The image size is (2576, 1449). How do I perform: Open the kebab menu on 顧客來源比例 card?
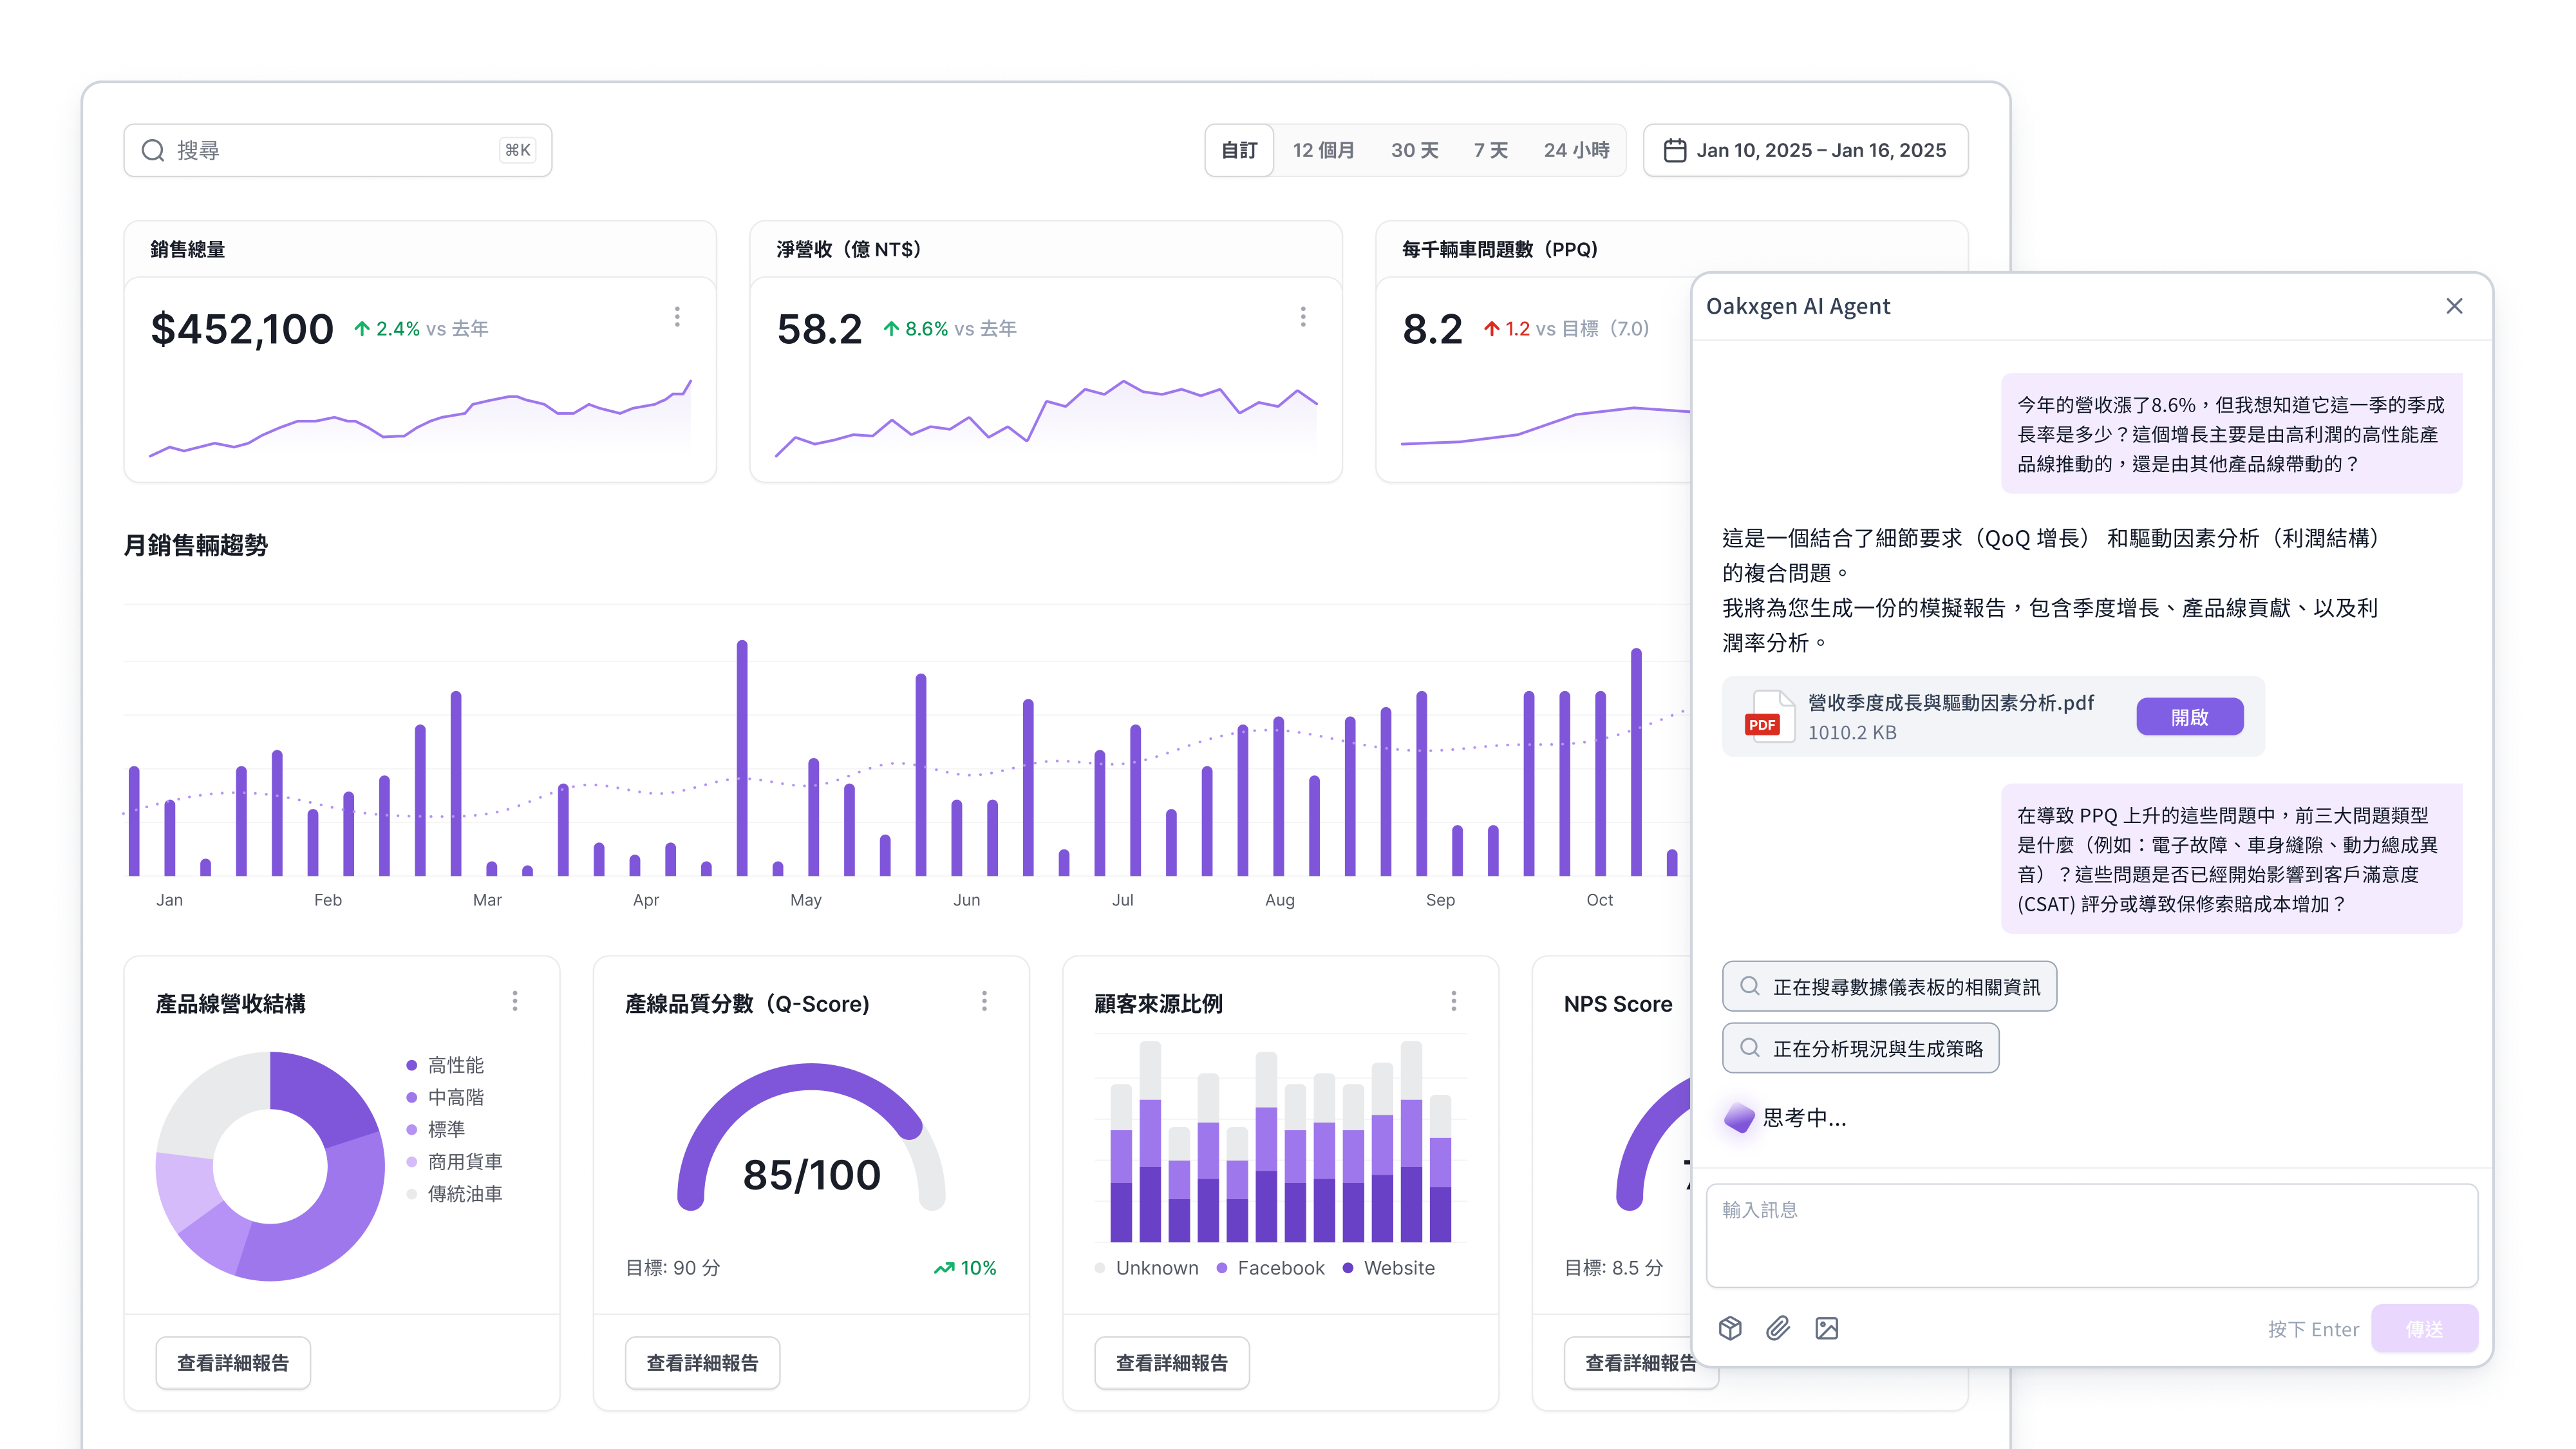(x=1455, y=1000)
